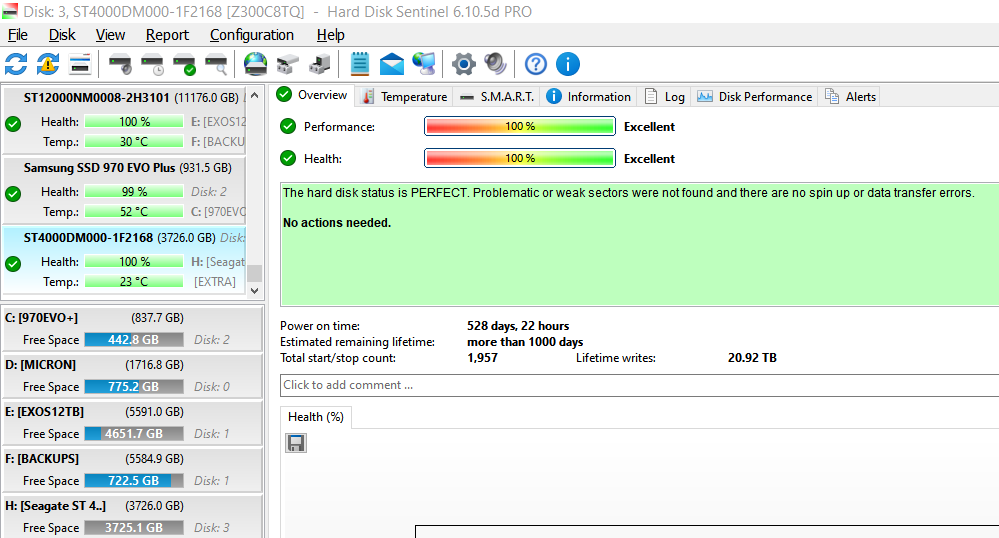Click the refresh icon with yellow warning triangle
This screenshot has width=999, height=538.
pos(48,64)
